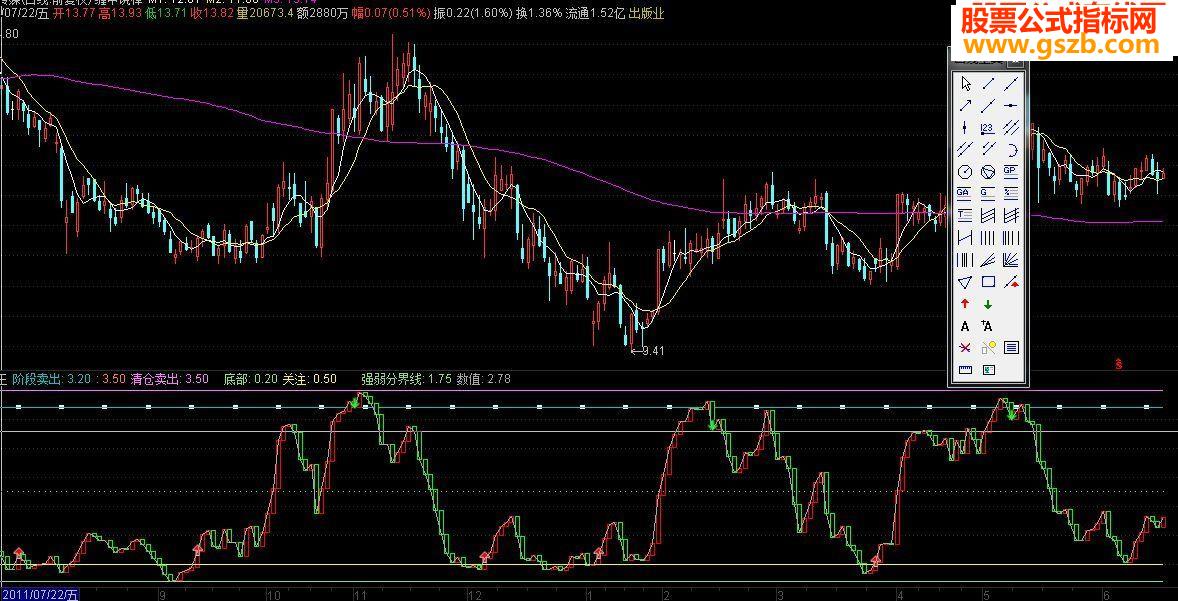This screenshot has width=1178, height=601.
Task: Select the green down arrow marker tool
Action: [988, 304]
